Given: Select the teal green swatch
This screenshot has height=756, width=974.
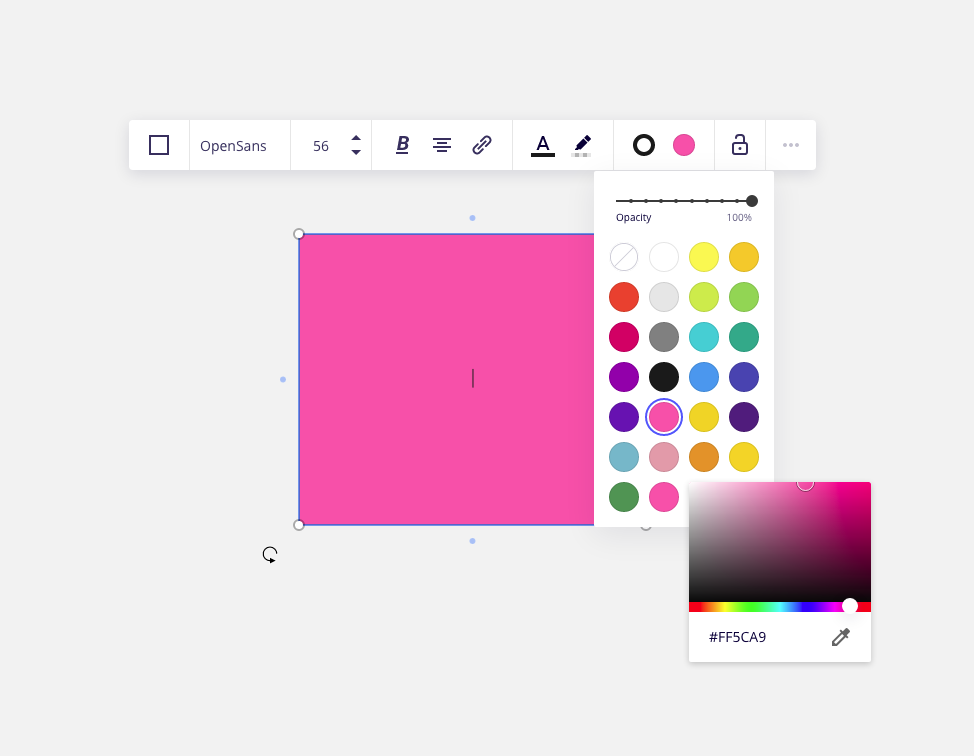Looking at the screenshot, I should pyautogui.click(x=744, y=337).
